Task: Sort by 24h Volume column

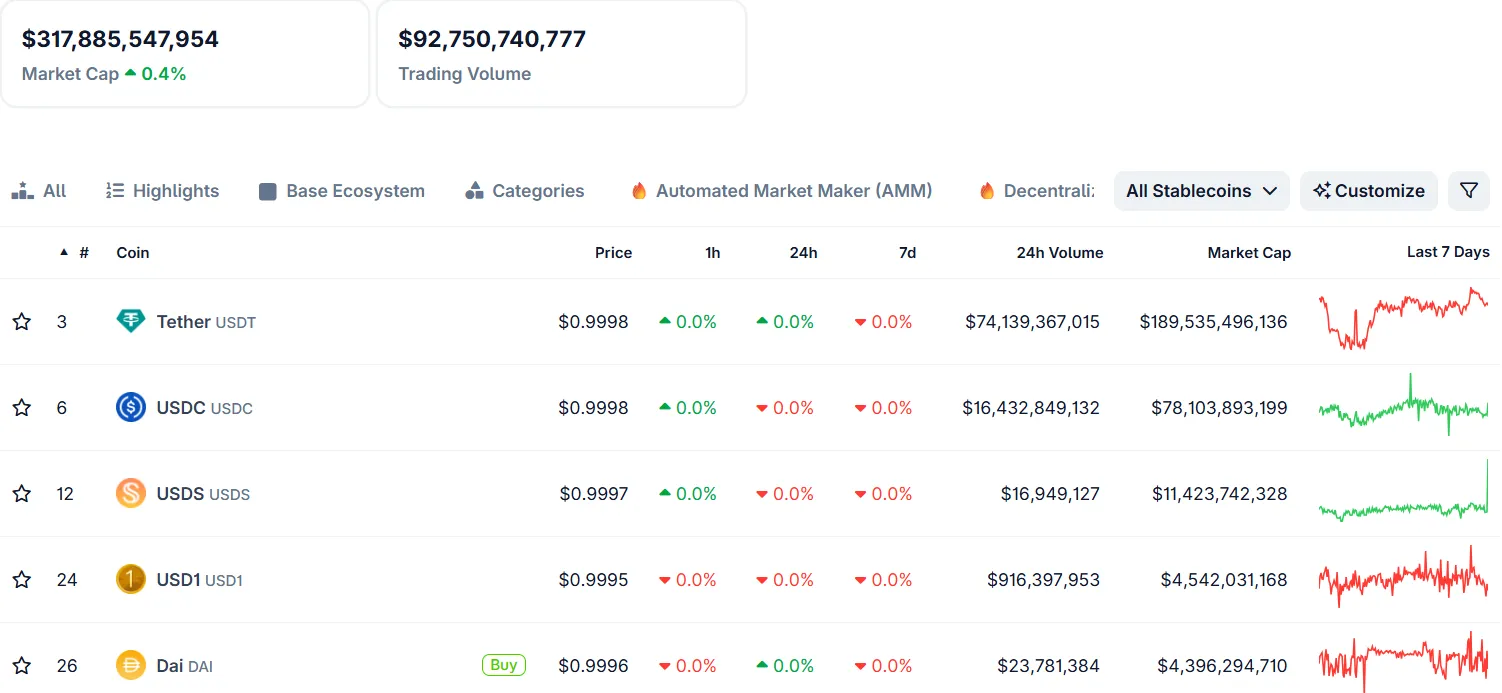Action: click(1060, 253)
